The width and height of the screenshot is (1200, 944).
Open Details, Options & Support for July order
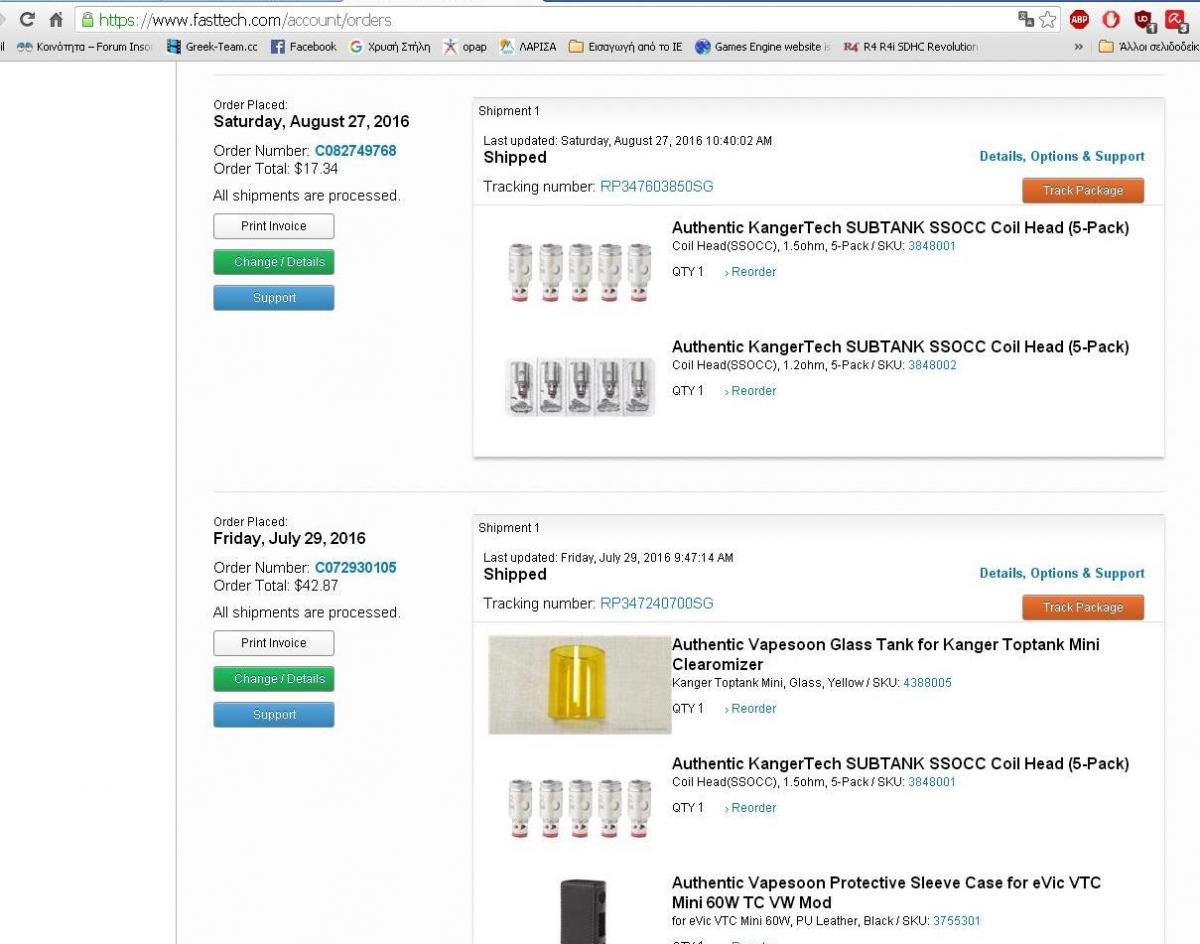(x=1062, y=573)
